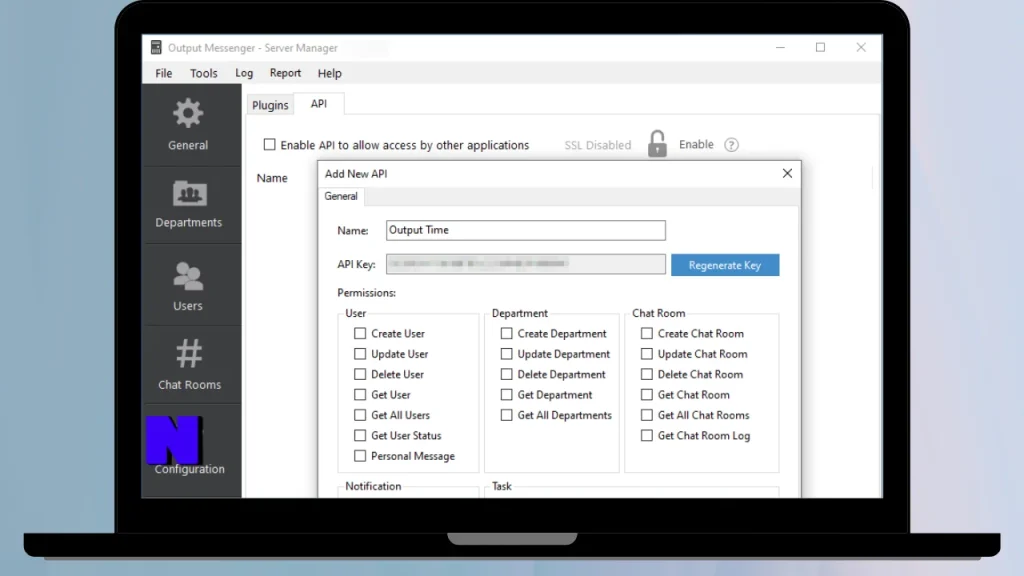Check the Get Chat Room Log permission
The width and height of the screenshot is (1024, 576).
(647, 435)
